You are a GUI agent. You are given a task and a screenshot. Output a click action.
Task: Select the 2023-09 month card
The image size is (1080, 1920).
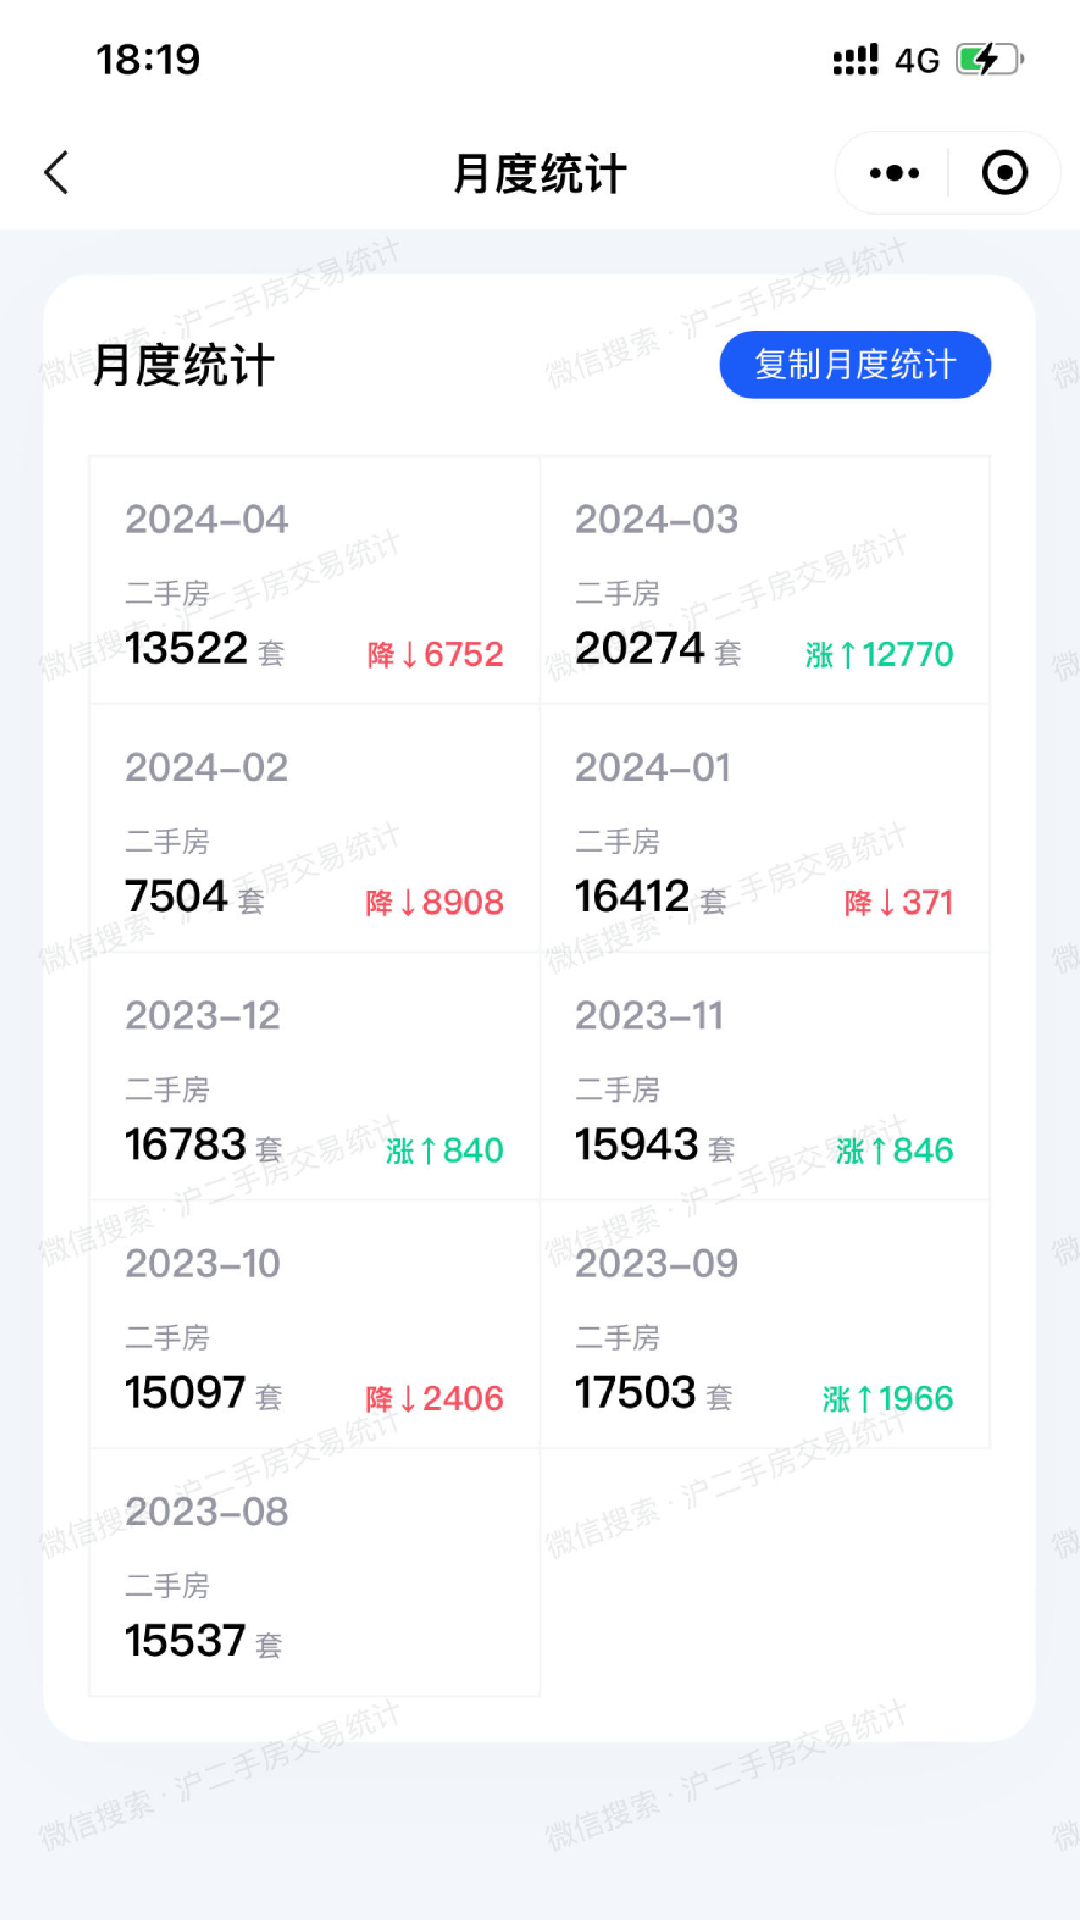(765, 1325)
